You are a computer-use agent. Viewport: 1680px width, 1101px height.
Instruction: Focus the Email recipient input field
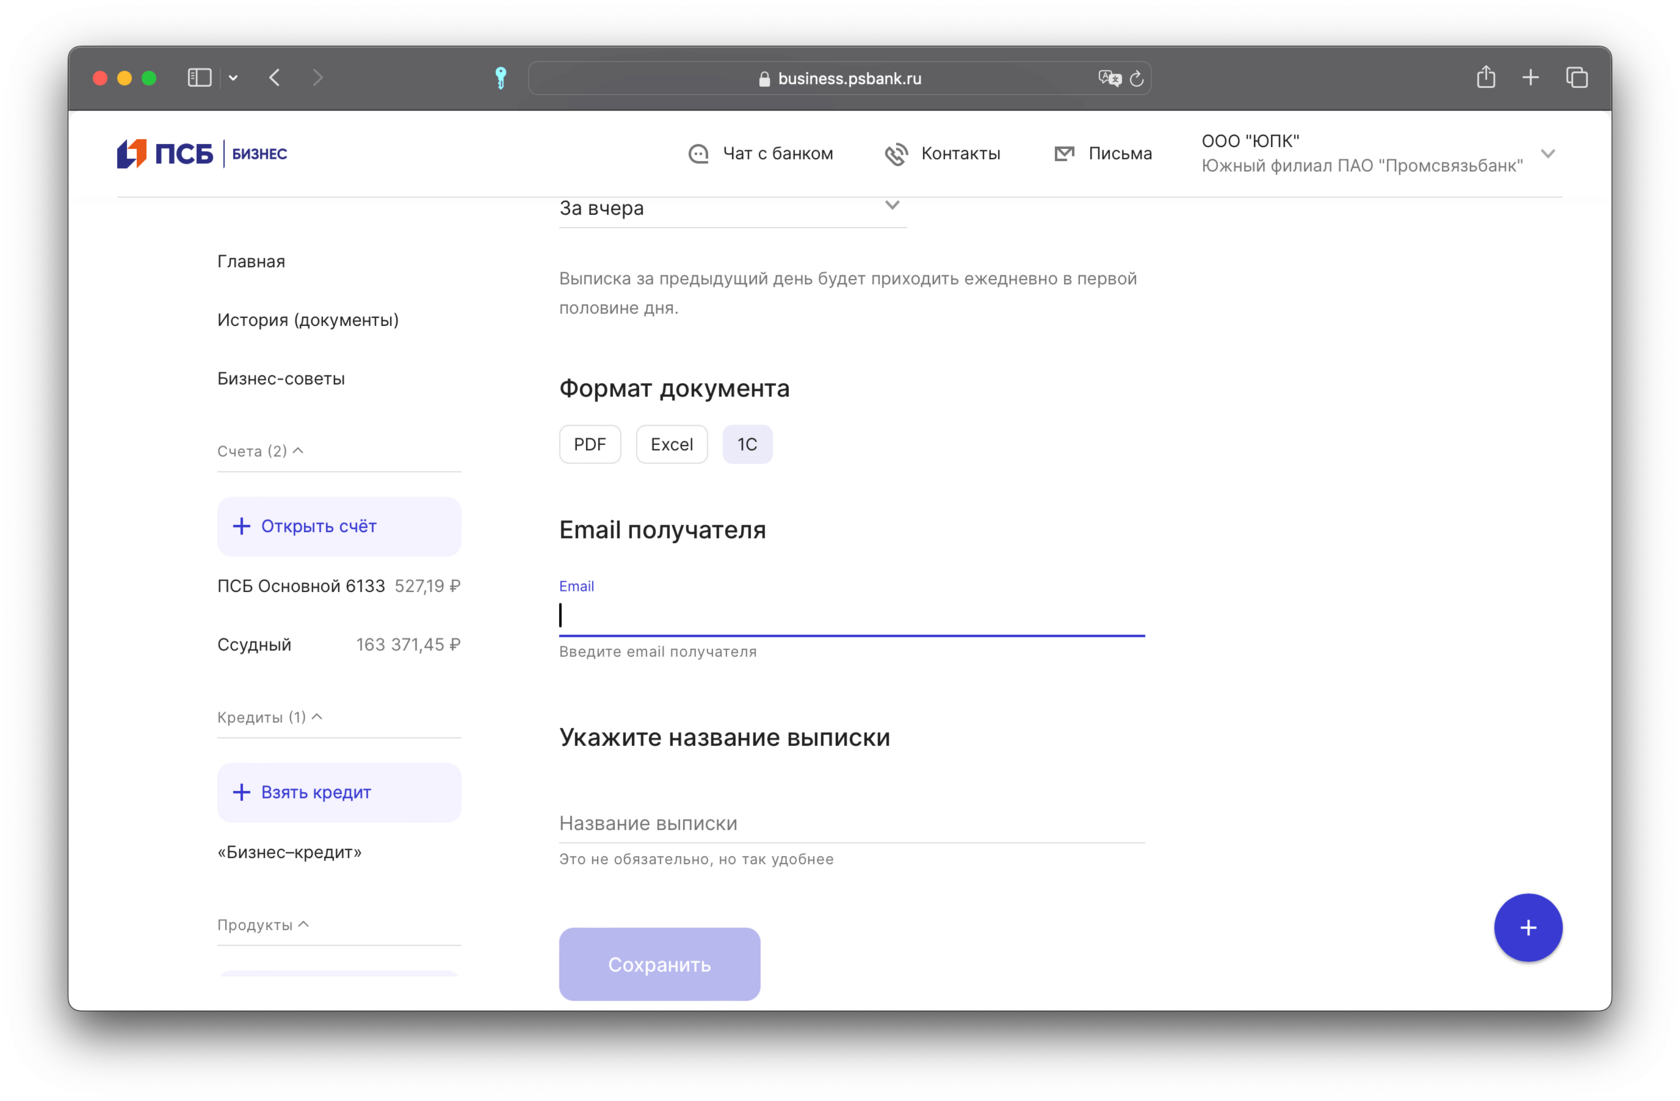[x=852, y=615]
